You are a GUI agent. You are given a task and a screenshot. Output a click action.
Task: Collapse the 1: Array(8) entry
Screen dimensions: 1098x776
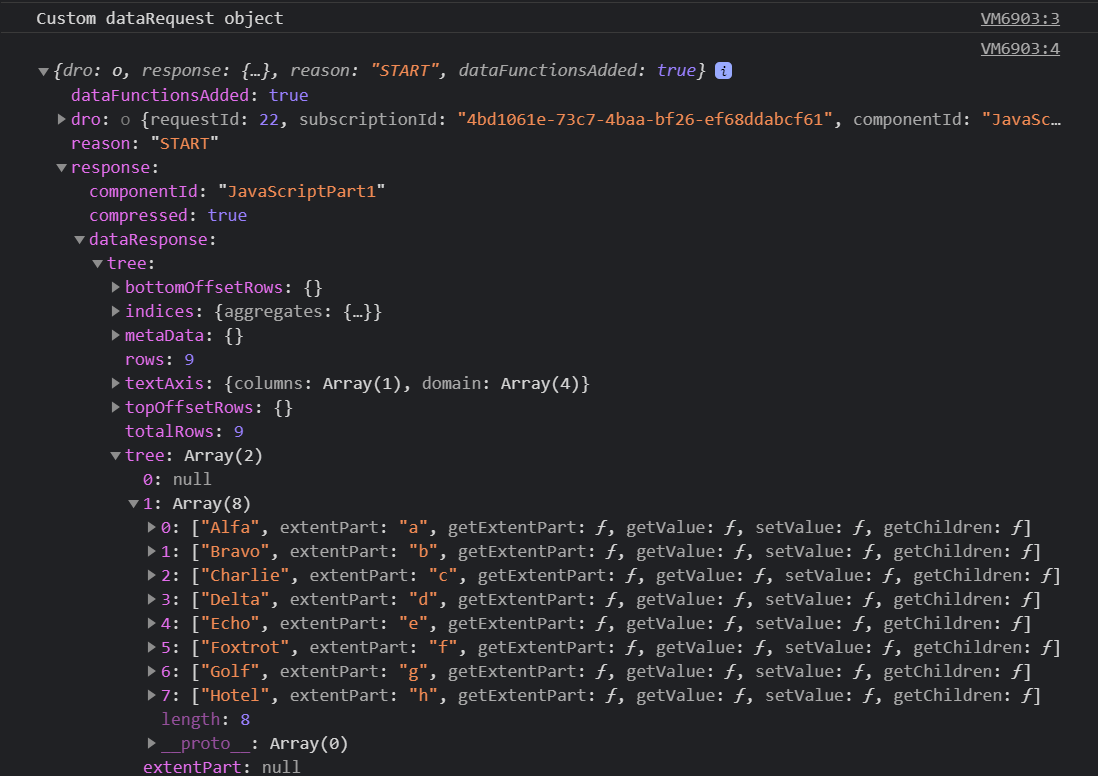point(133,504)
